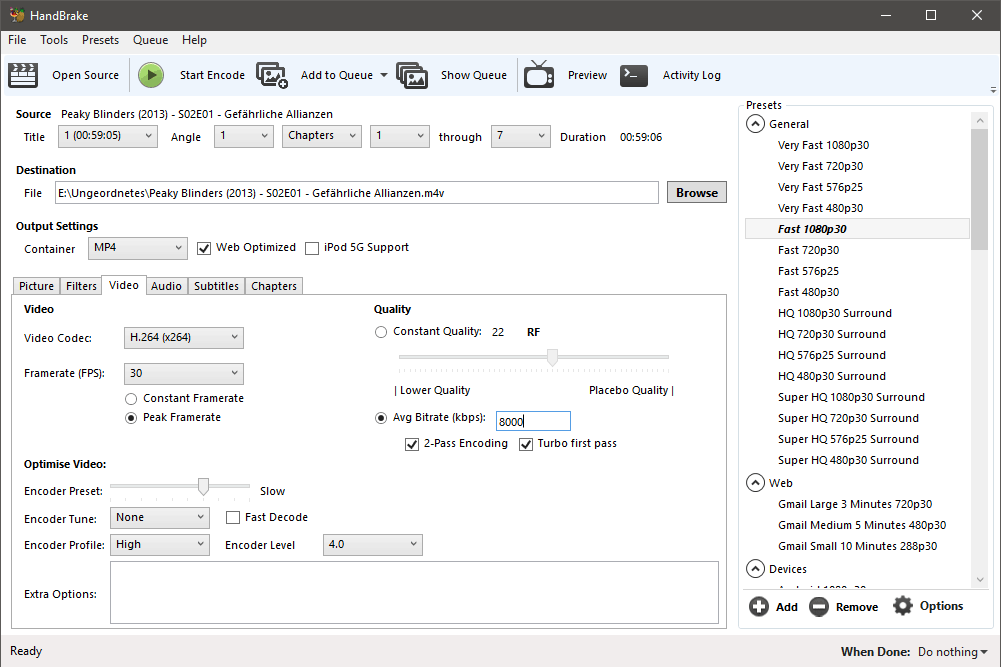The width and height of the screenshot is (1001, 667).
Task: Open the Activity Log terminal icon
Action: (x=634, y=75)
